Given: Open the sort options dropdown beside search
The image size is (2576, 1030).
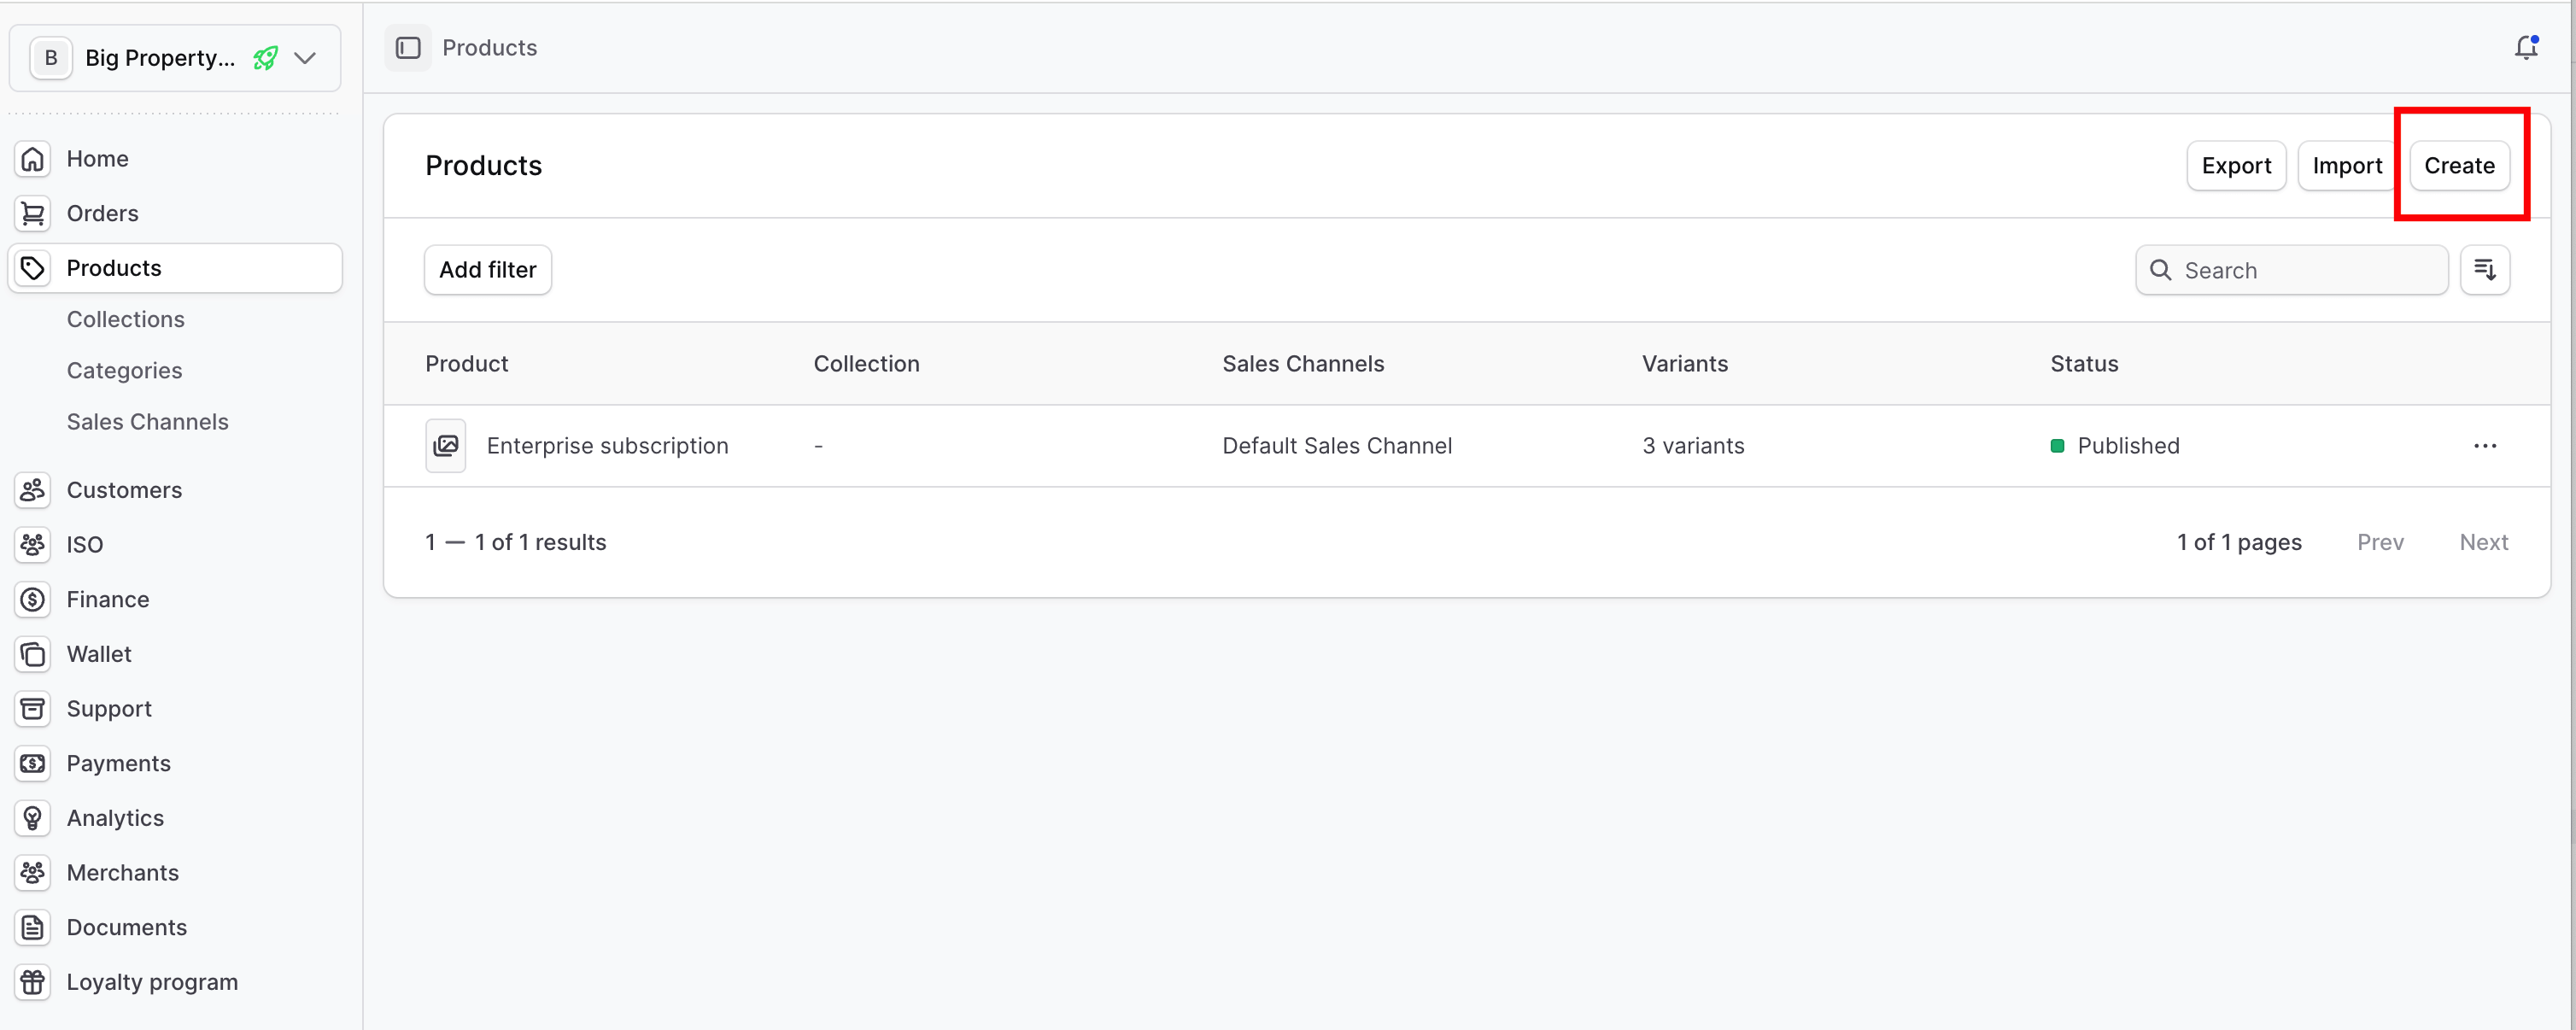Looking at the screenshot, I should click(x=2486, y=269).
